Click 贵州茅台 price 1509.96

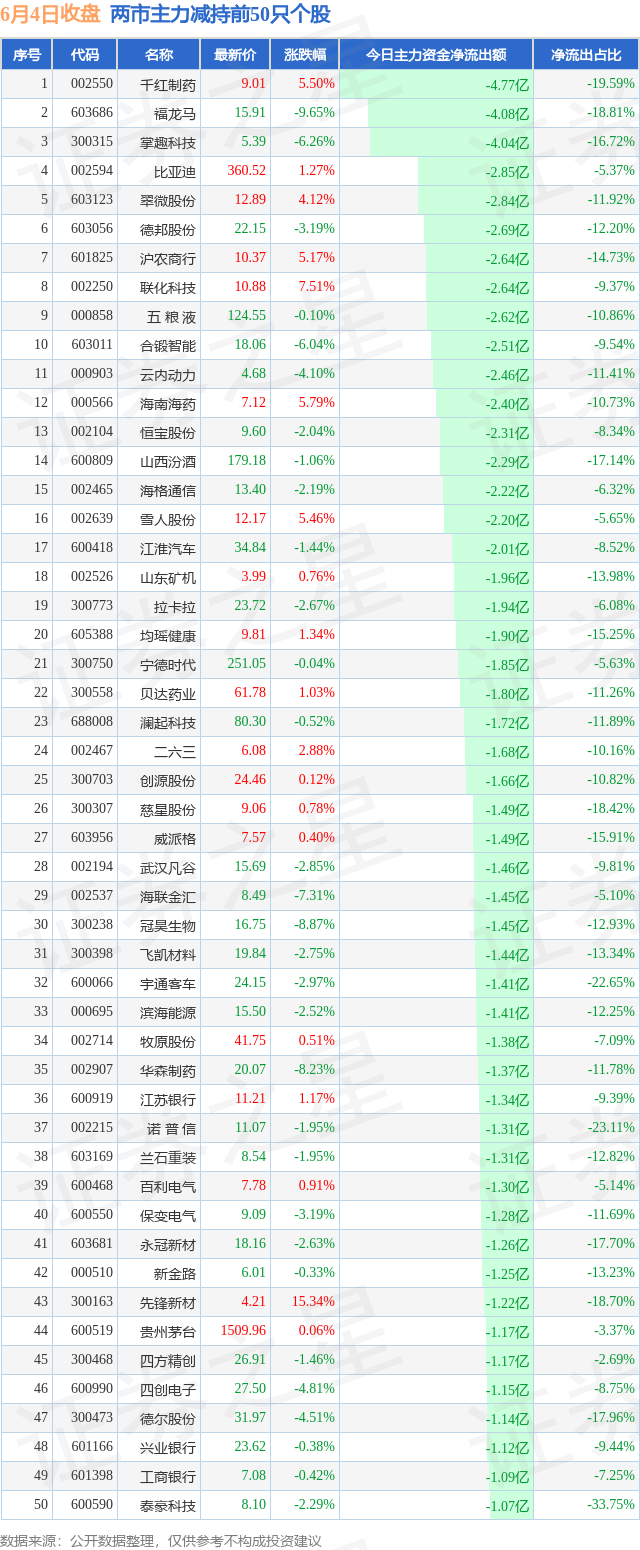point(244,1331)
